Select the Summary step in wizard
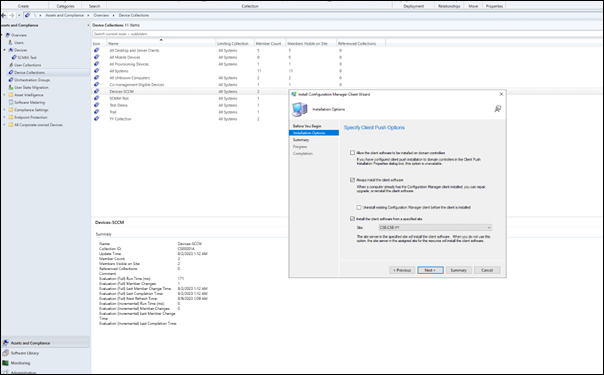604x375 pixels. (x=301, y=140)
